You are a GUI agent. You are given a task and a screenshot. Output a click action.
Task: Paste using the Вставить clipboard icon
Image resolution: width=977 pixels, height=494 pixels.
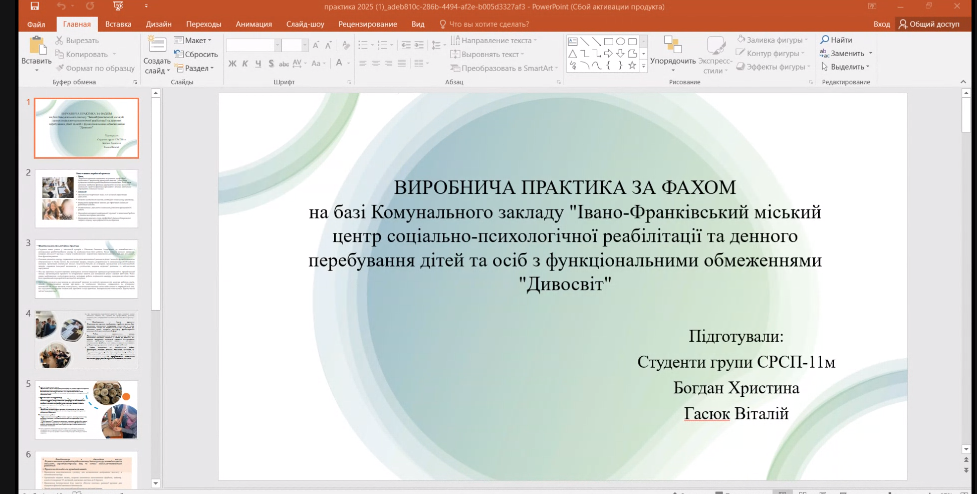pos(36,51)
